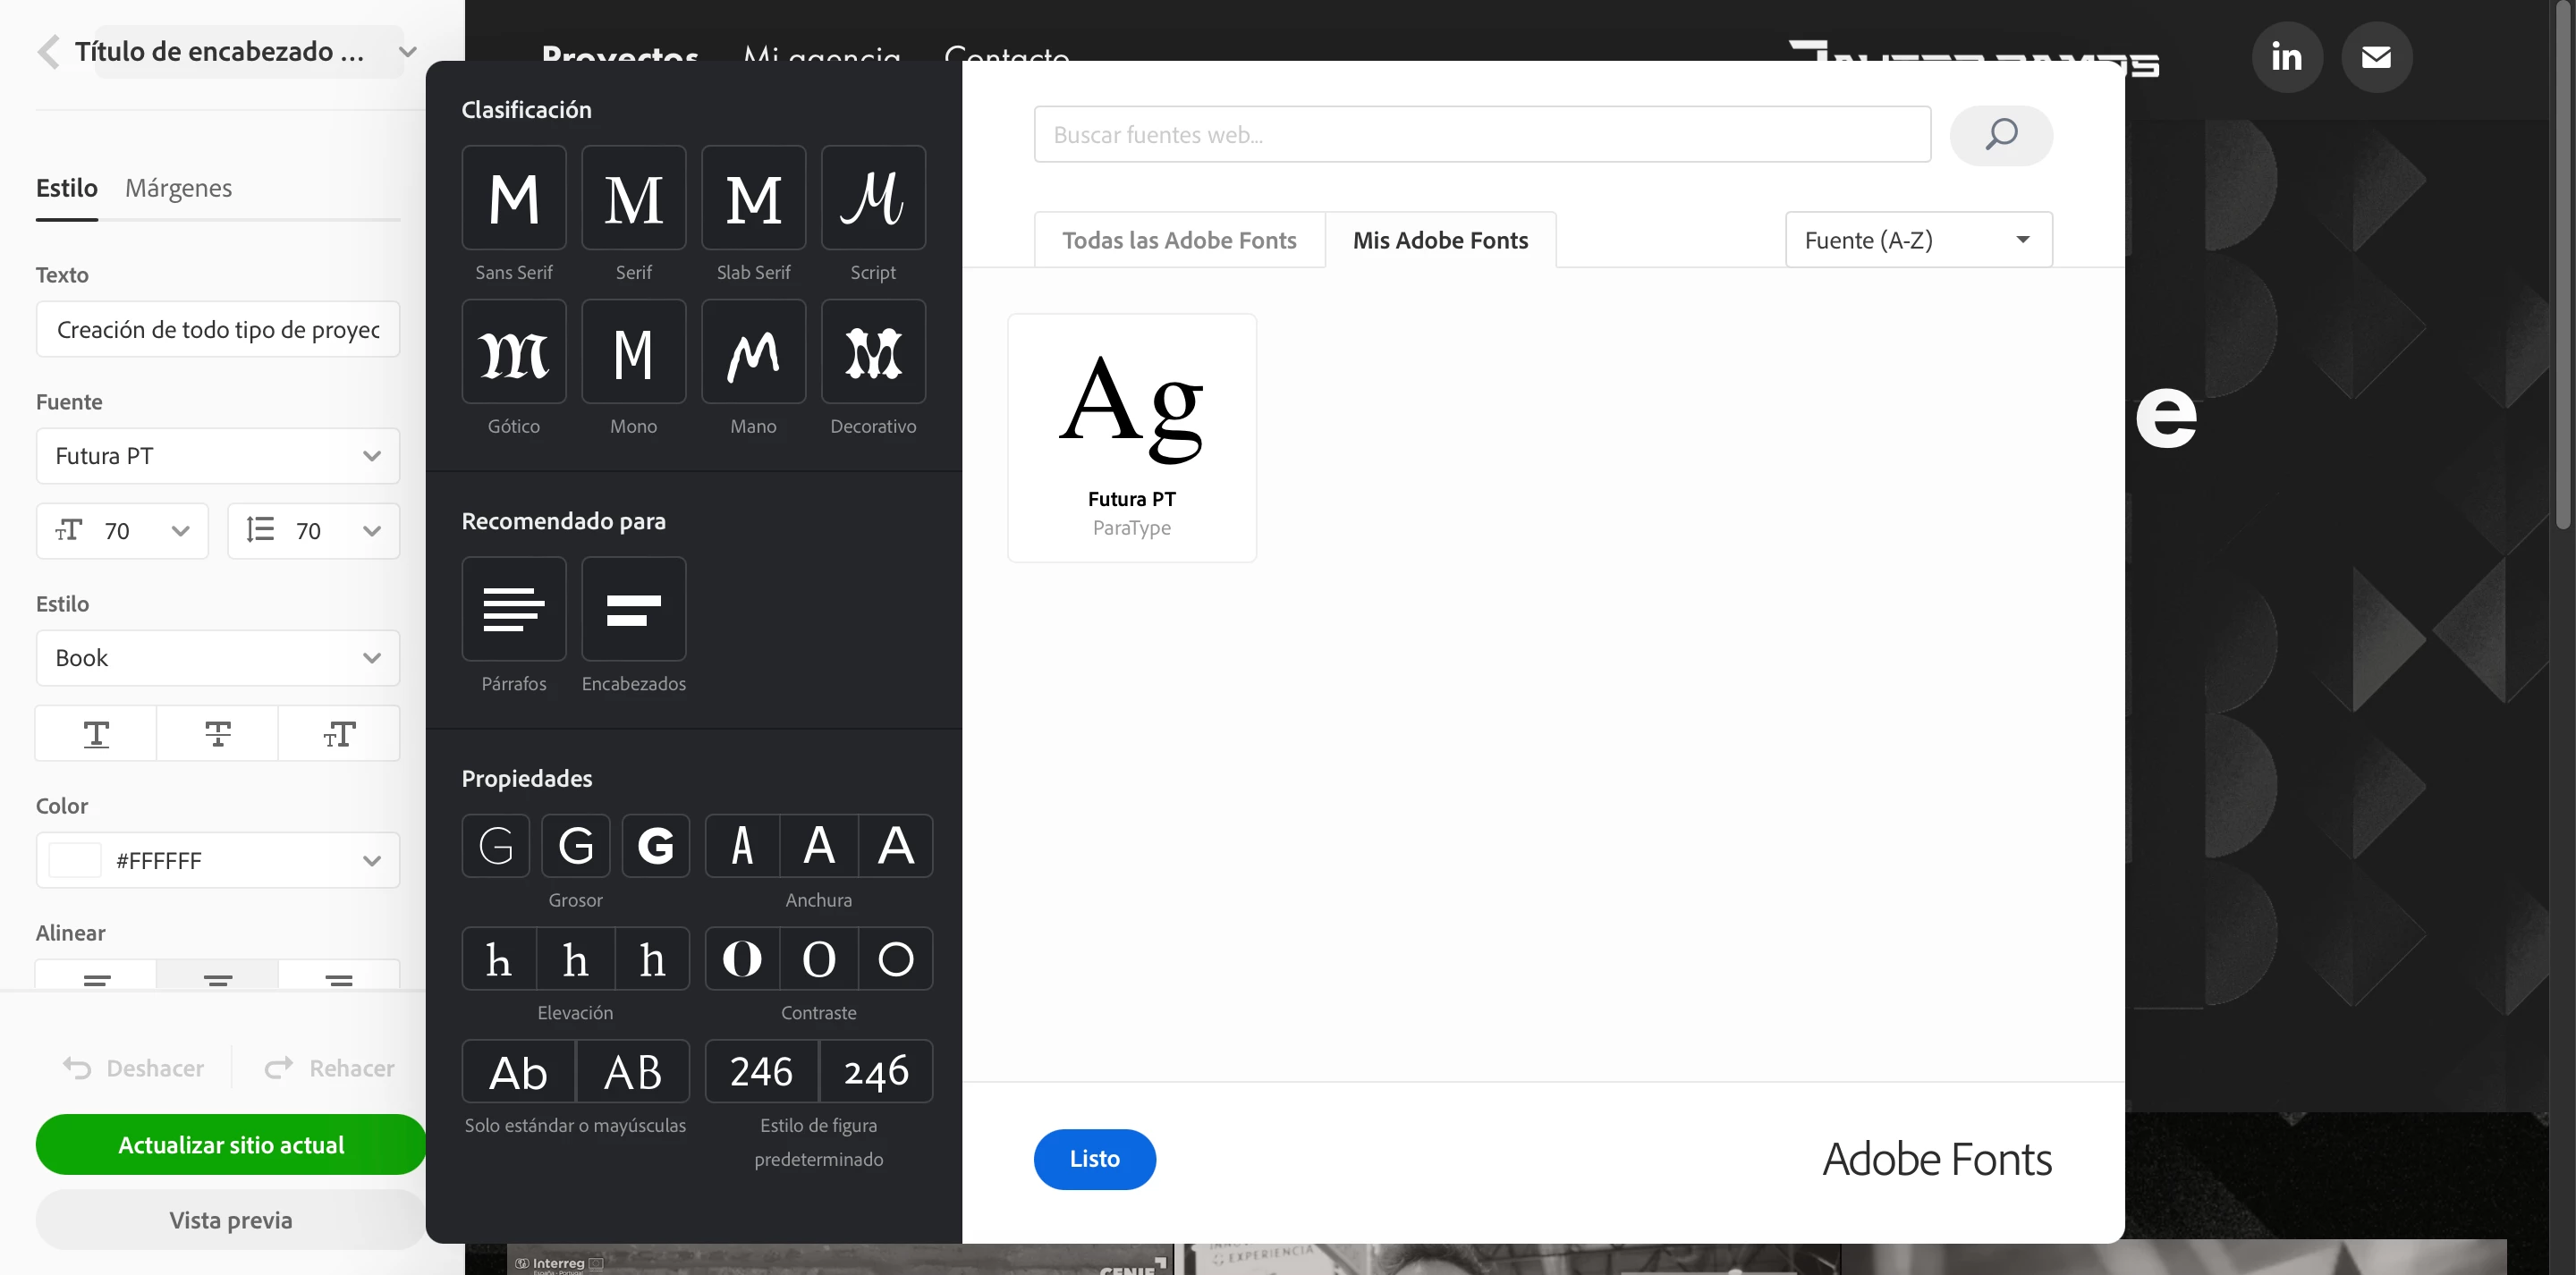Switch to Todas las Adobe Fonts tab

1179,240
